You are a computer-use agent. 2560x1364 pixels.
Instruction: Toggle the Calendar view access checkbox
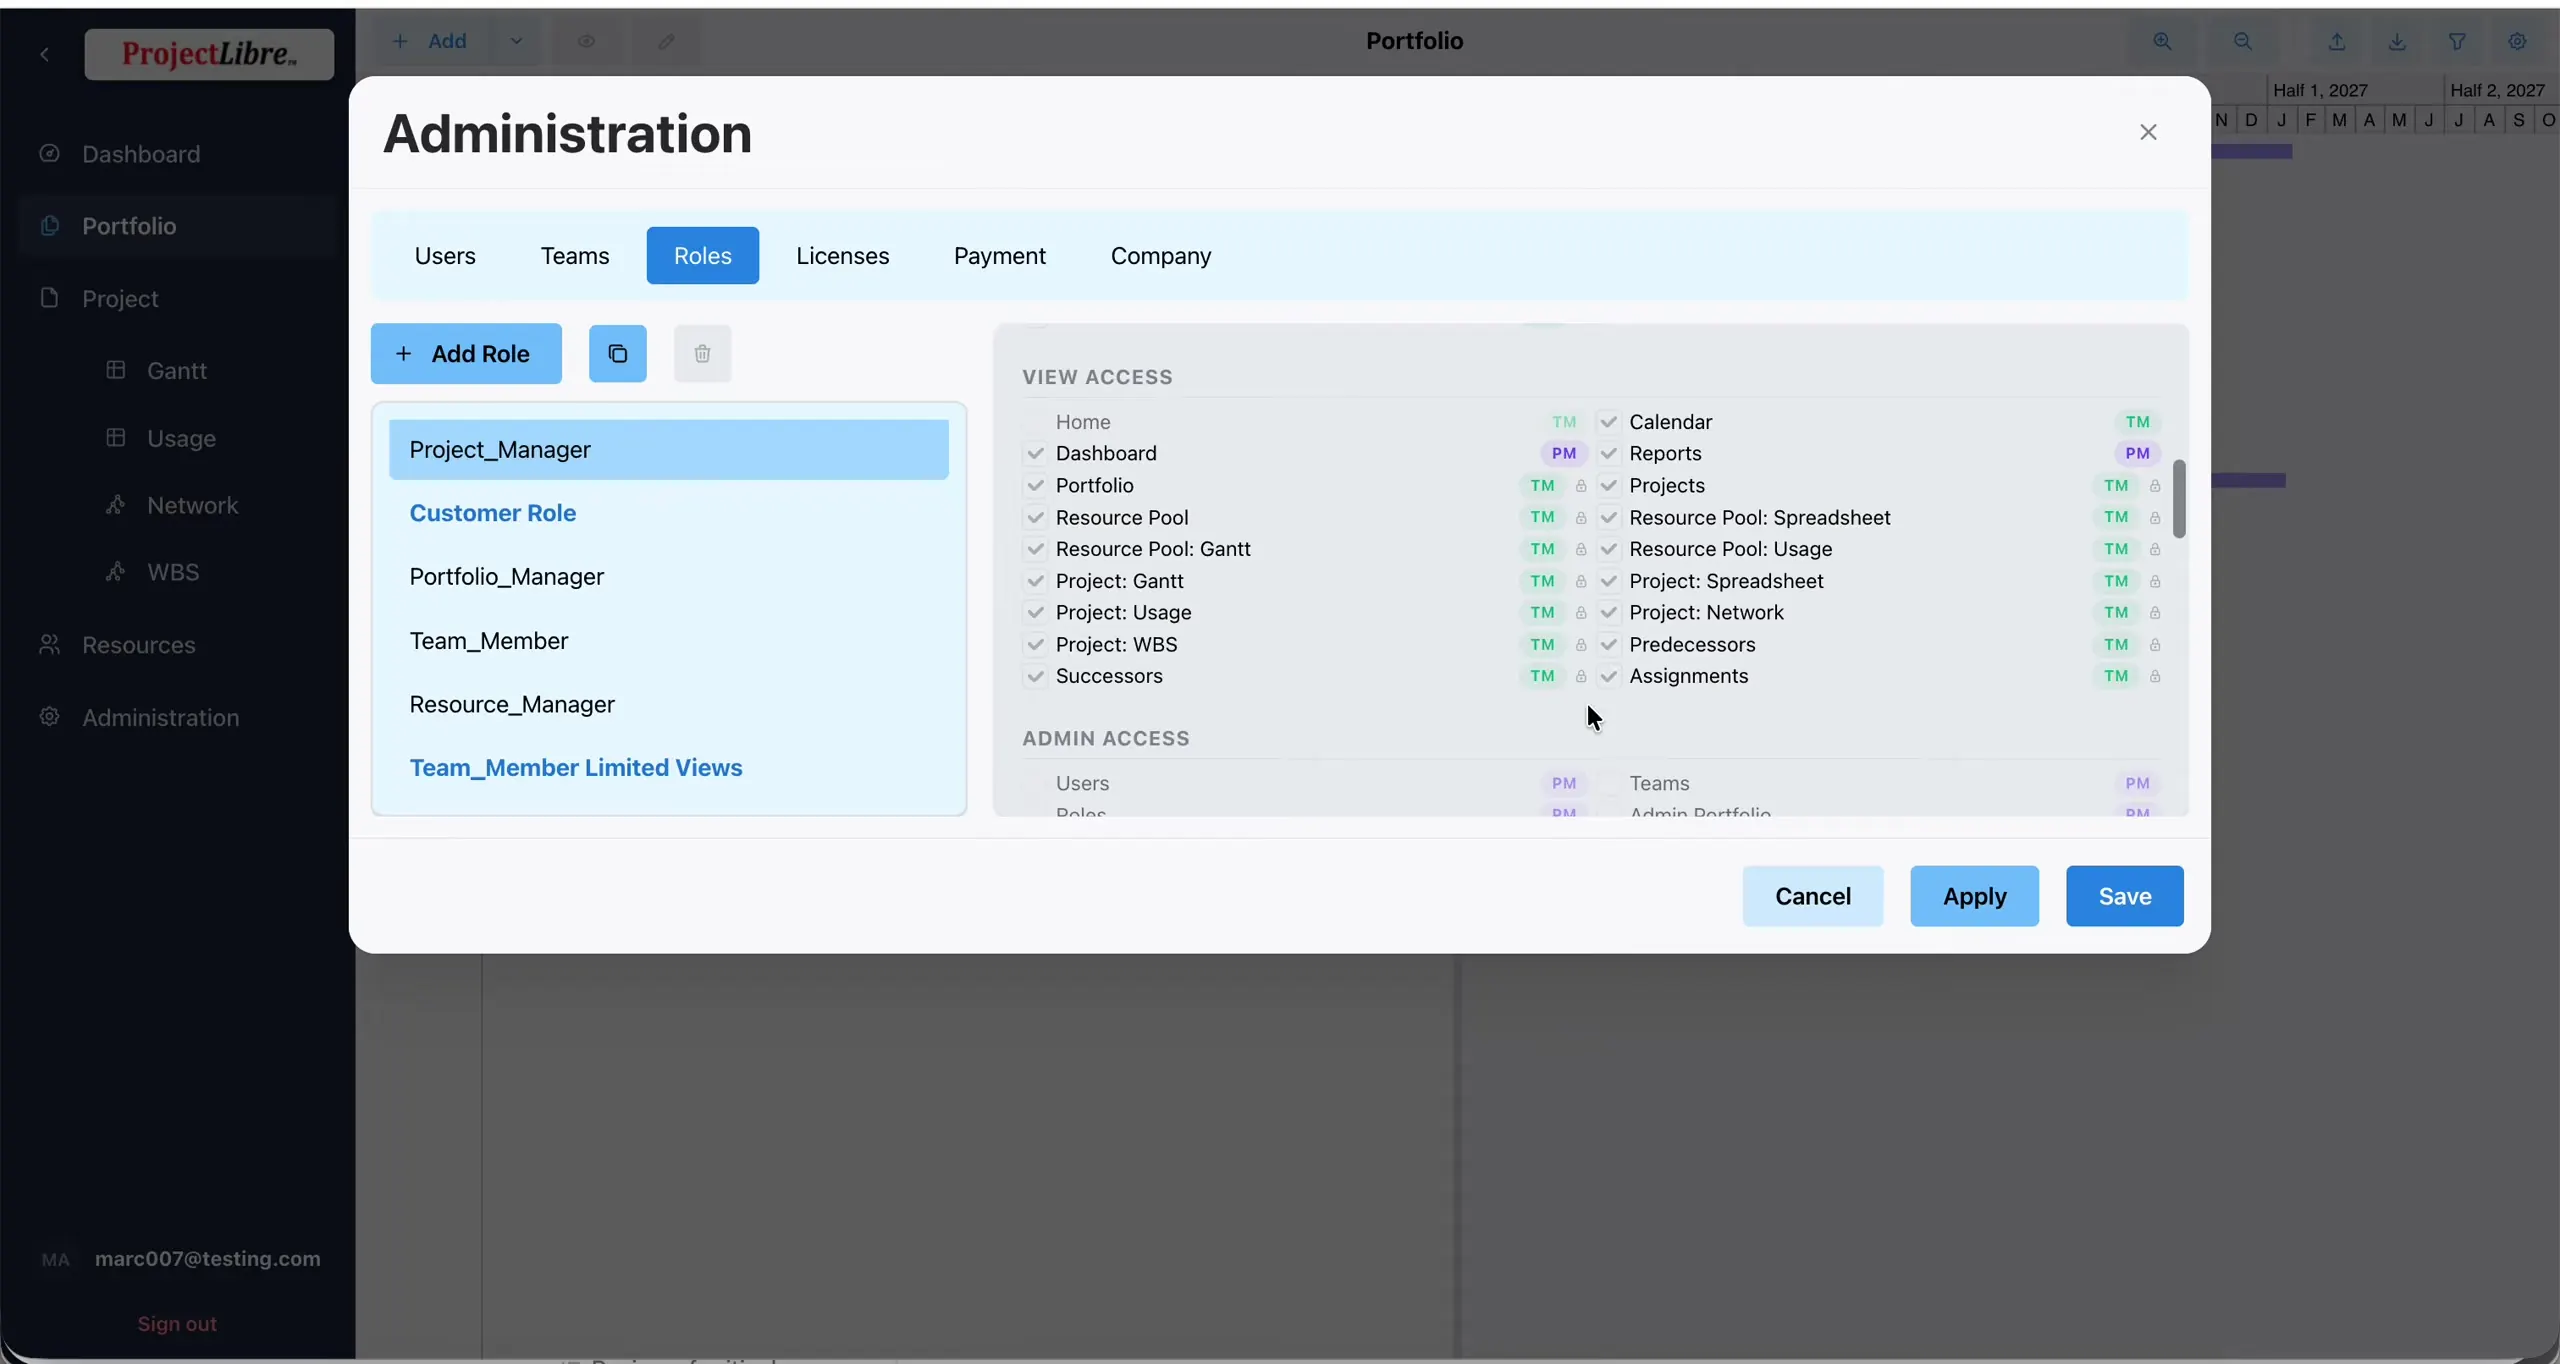pyautogui.click(x=1608, y=422)
